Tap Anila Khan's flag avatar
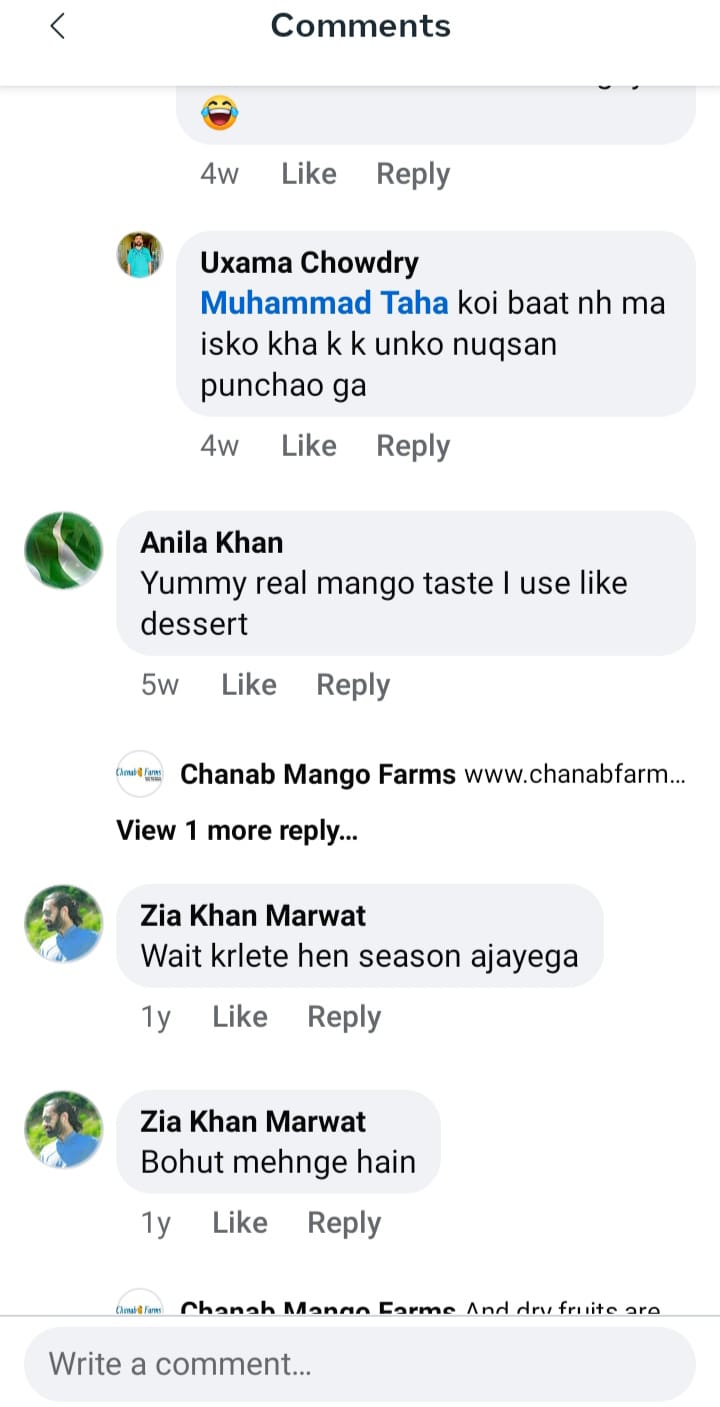This screenshot has height=1407, width=720. click(64, 550)
